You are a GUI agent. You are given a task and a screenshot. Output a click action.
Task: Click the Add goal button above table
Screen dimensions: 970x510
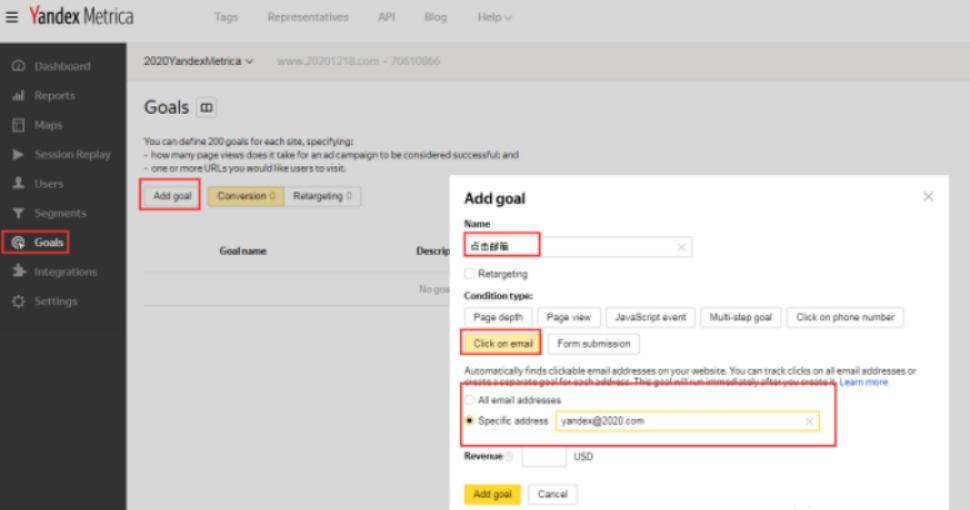172,196
